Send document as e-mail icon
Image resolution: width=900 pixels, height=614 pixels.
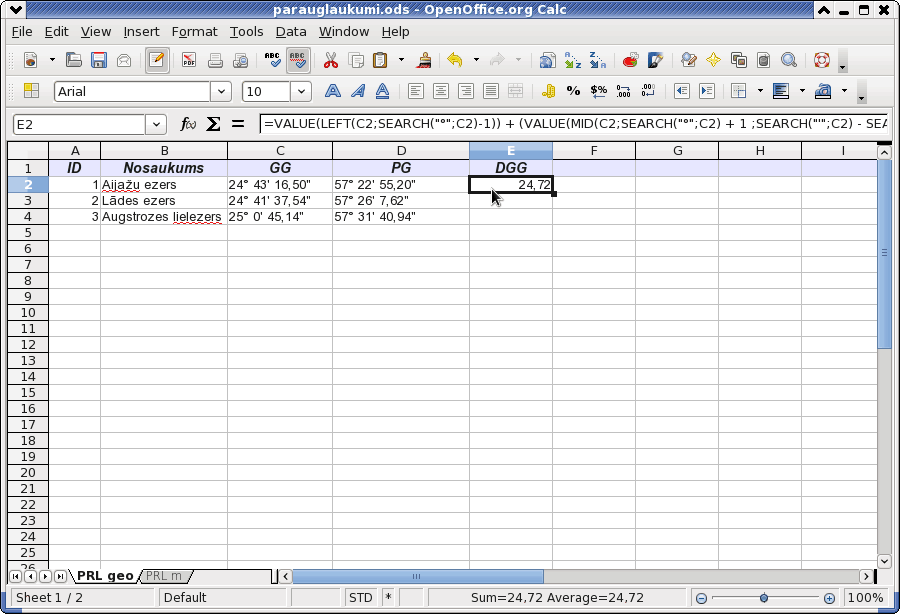pyautogui.click(x=124, y=60)
